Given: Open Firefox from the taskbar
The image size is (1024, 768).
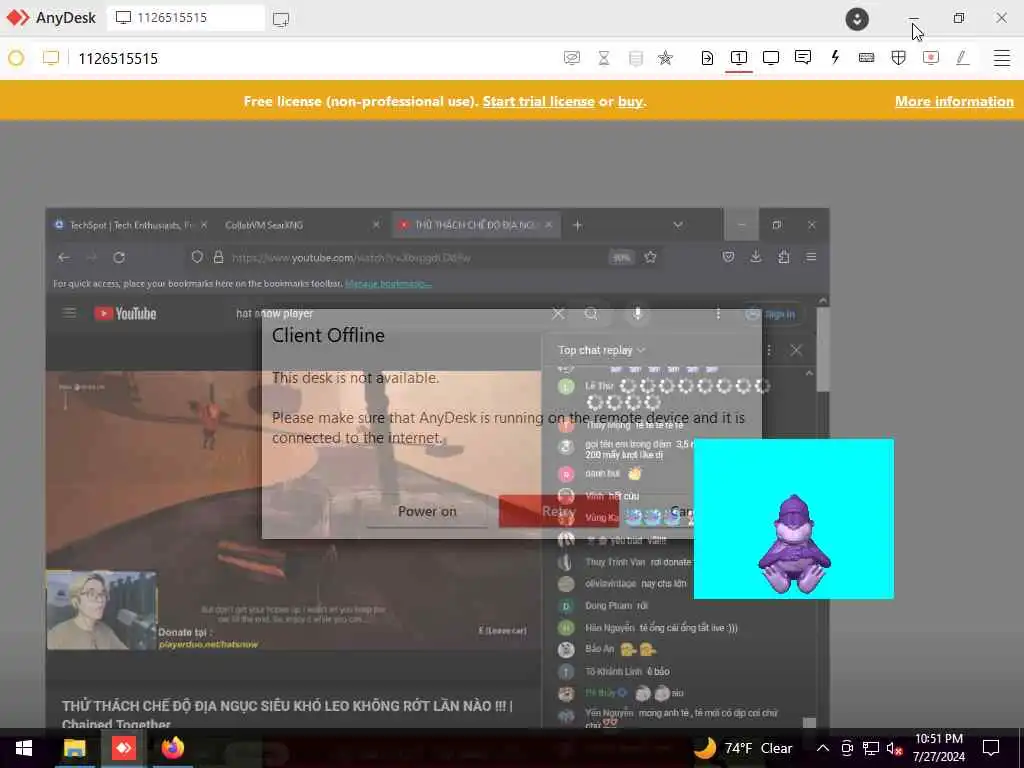Looking at the screenshot, I should pos(173,748).
